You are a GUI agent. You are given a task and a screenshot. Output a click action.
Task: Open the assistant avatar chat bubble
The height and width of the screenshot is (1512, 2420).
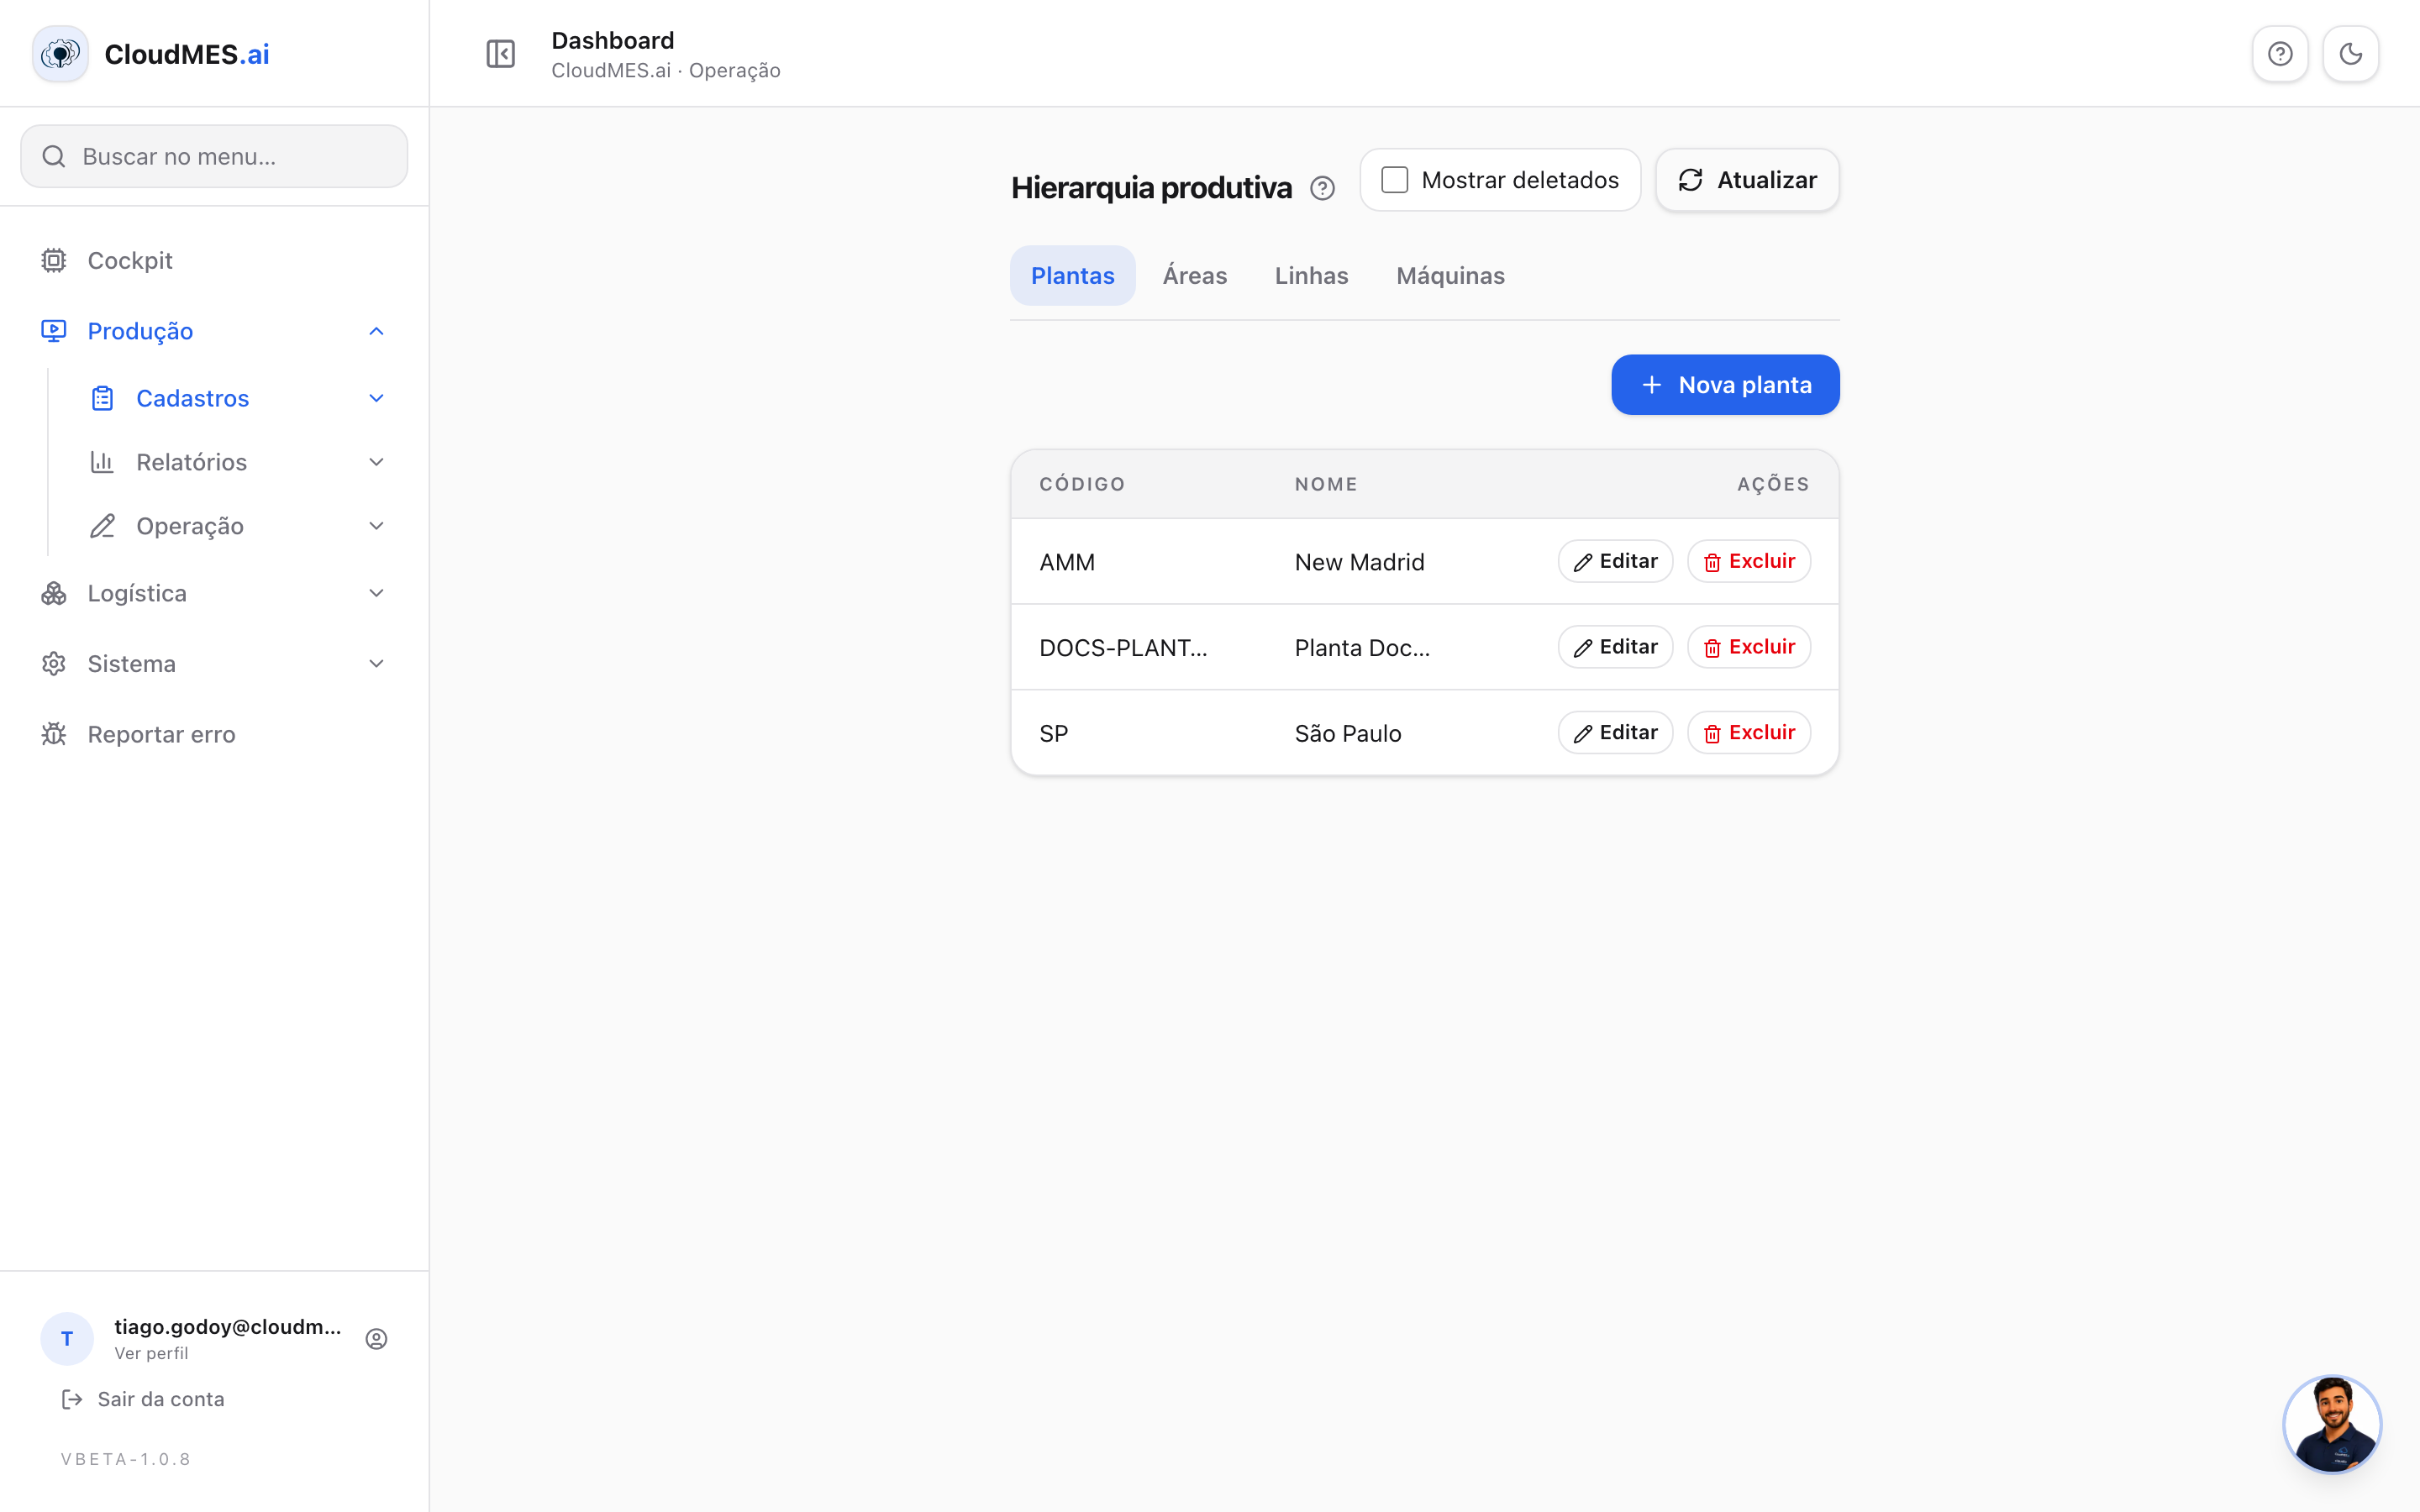[x=2332, y=1424]
